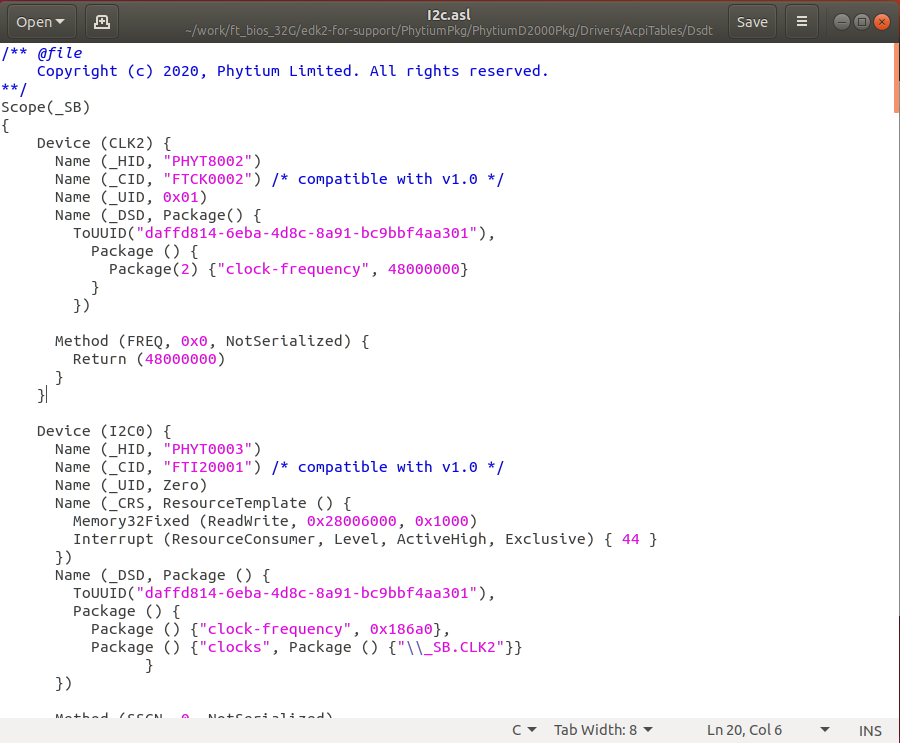This screenshot has height=743, width=900.
Task: Click the Device (I2C0) line
Action: (x=104, y=431)
